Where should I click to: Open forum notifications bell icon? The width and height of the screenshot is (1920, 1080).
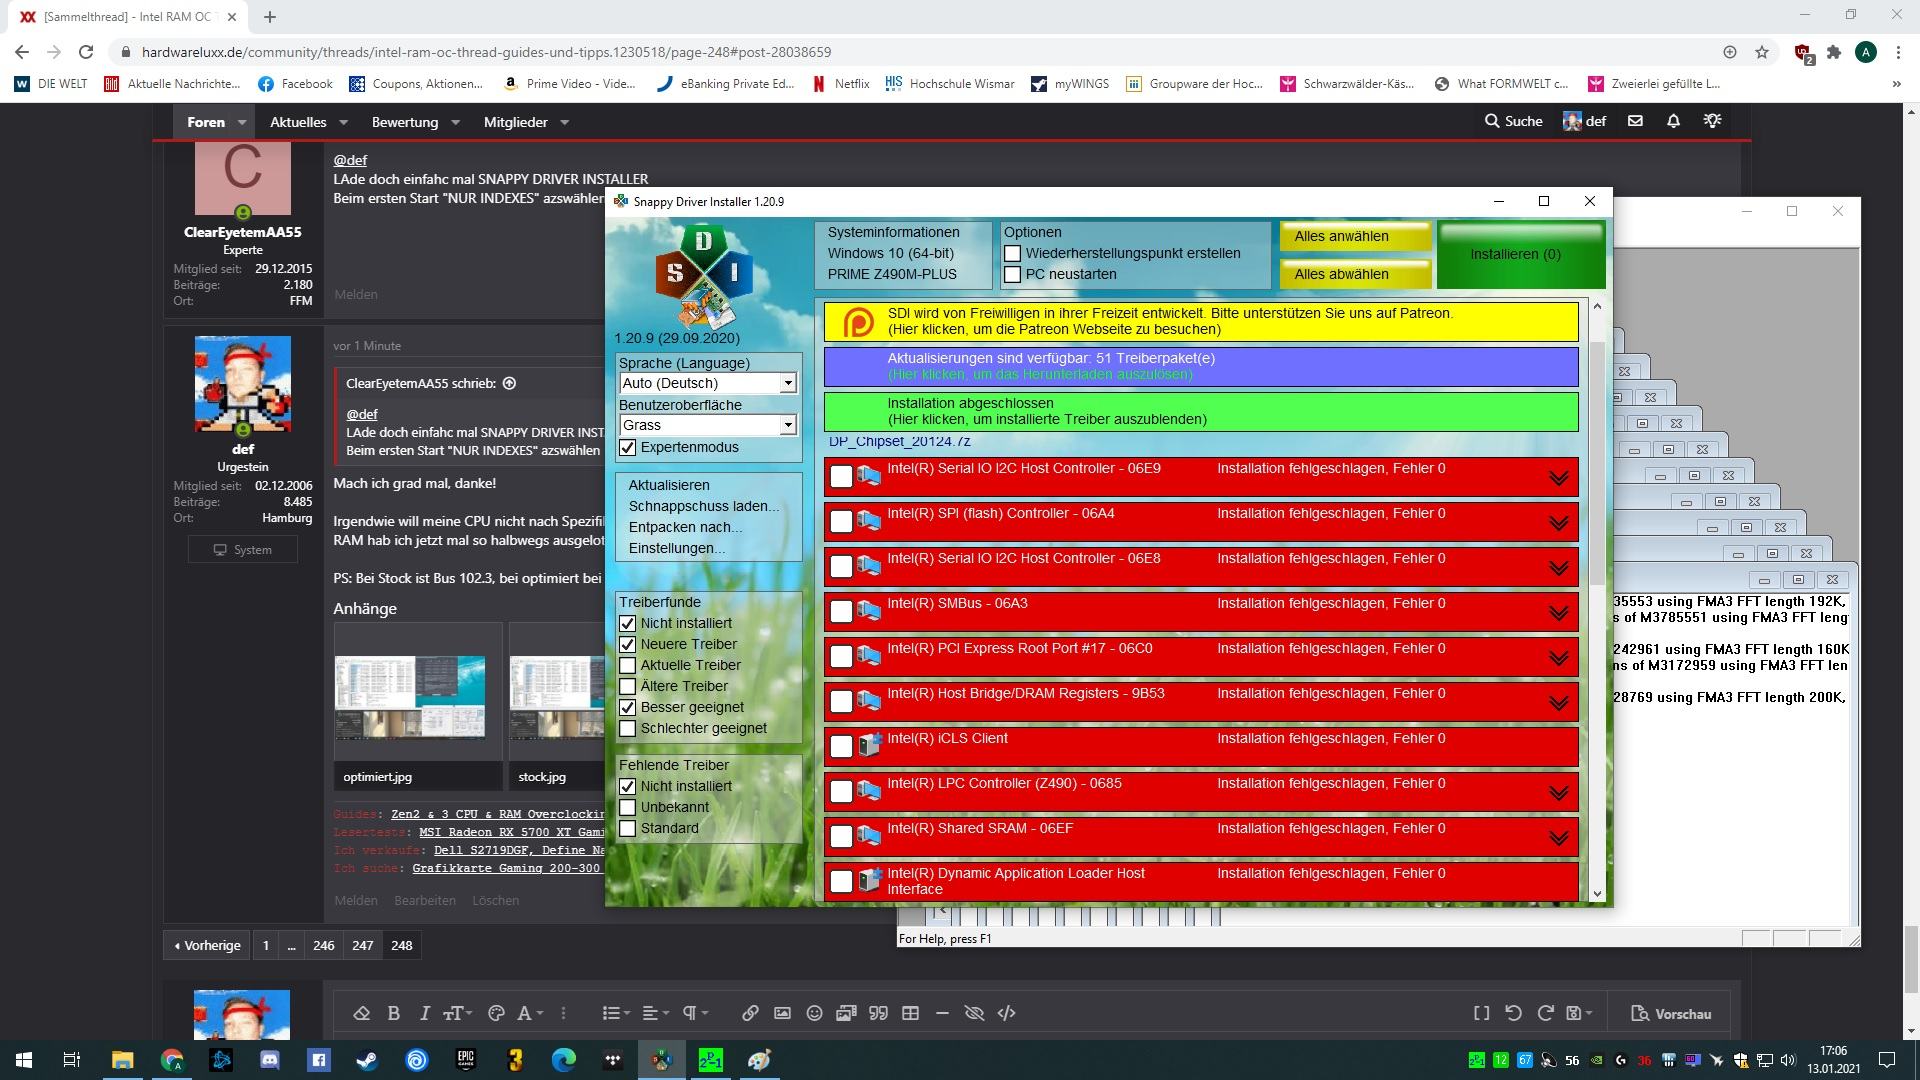[x=1673, y=121]
